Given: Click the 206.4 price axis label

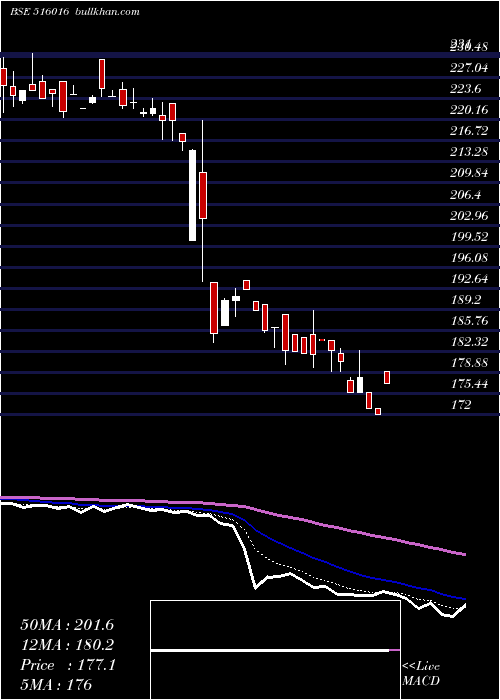Looking at the screenshot, I should 466,194.
